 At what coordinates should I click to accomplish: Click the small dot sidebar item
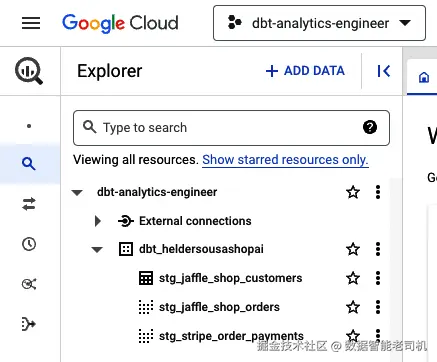tap(29, 126)
